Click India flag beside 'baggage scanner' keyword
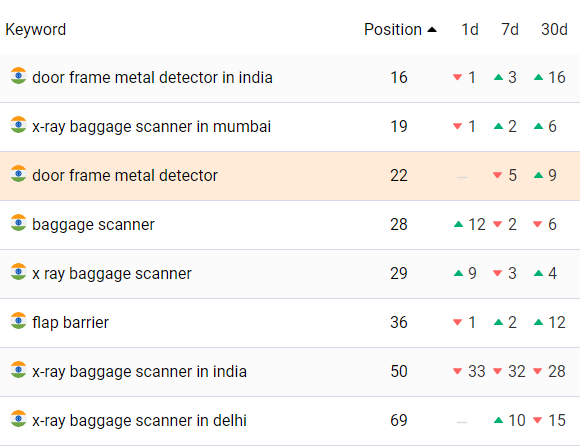 point(18,223)
